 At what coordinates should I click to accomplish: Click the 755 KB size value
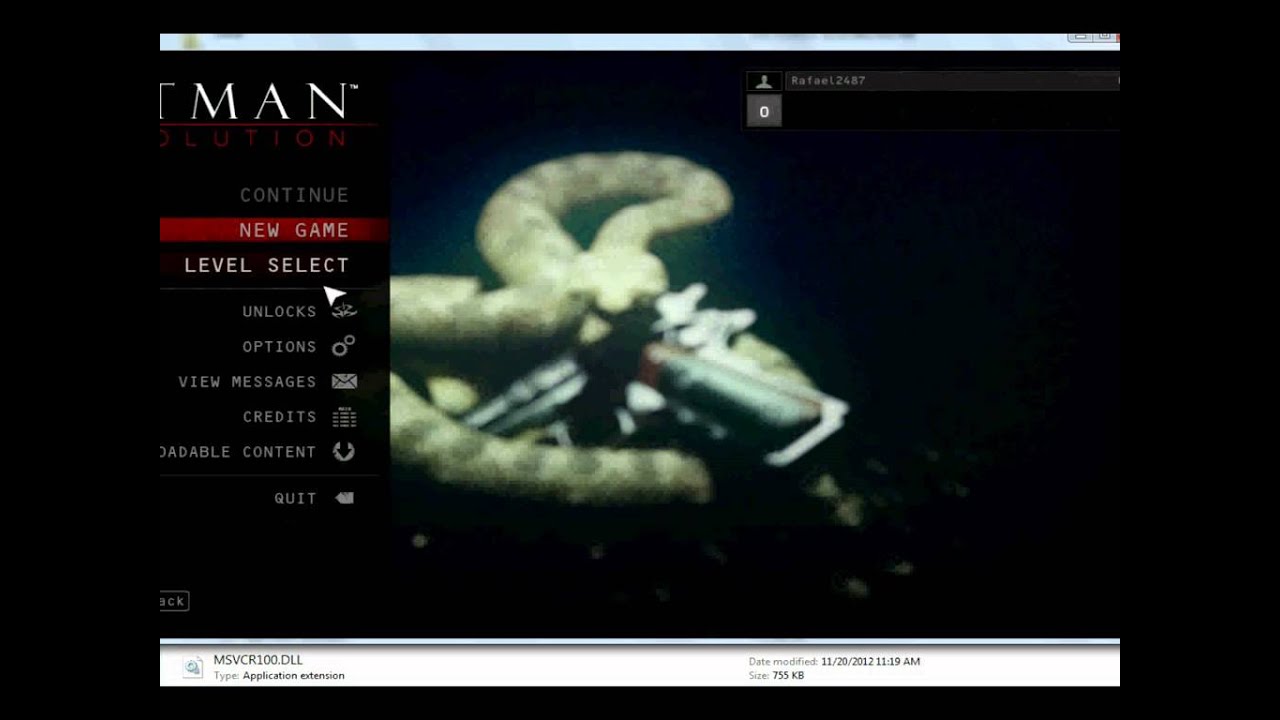(x=788, y=676)
